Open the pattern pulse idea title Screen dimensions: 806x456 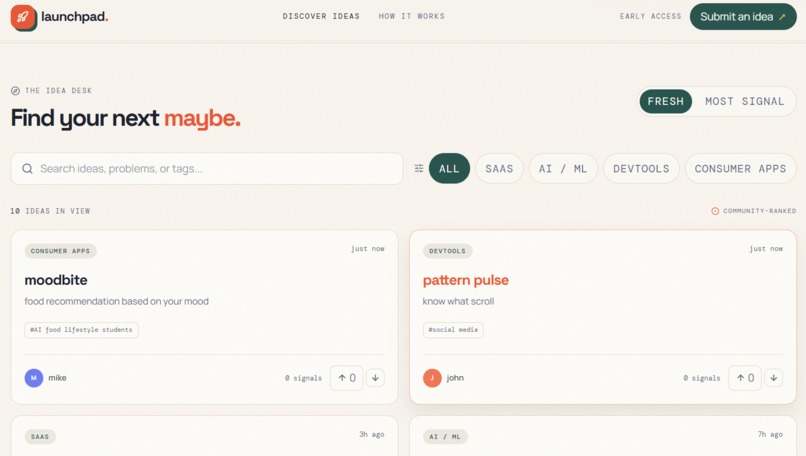pos(466,280)
